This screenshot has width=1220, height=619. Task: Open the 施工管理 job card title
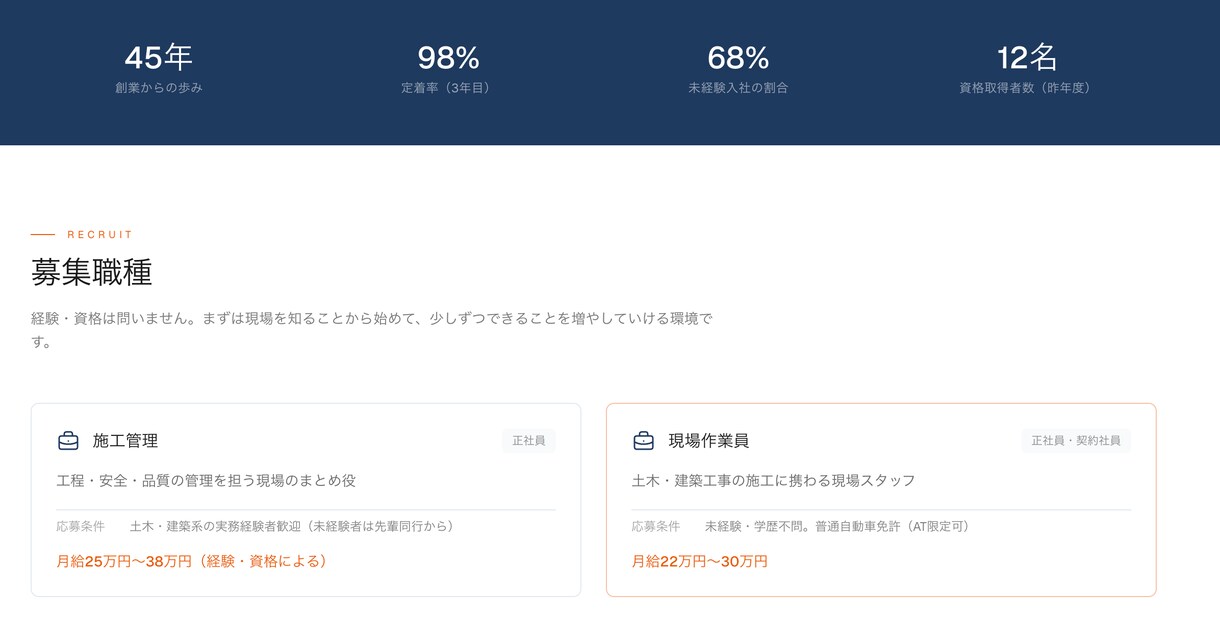coord(125,441)
